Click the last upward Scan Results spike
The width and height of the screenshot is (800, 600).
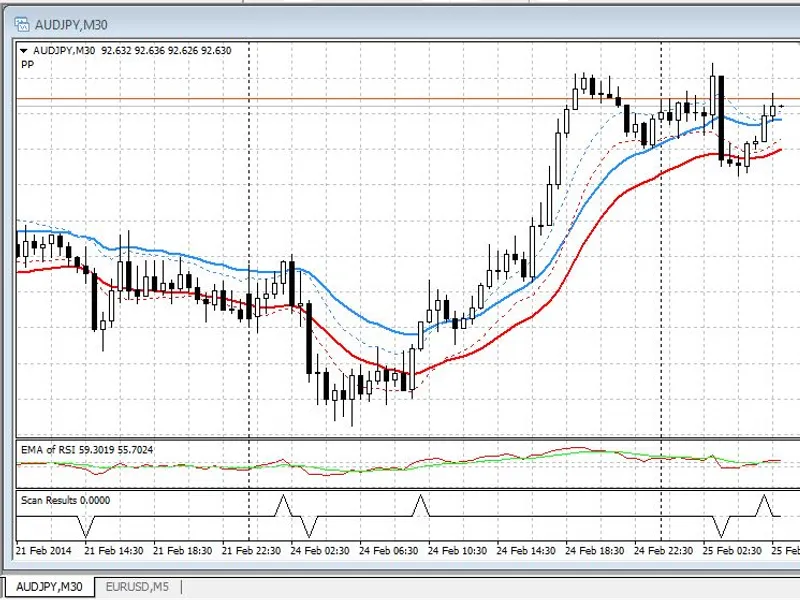764,506
